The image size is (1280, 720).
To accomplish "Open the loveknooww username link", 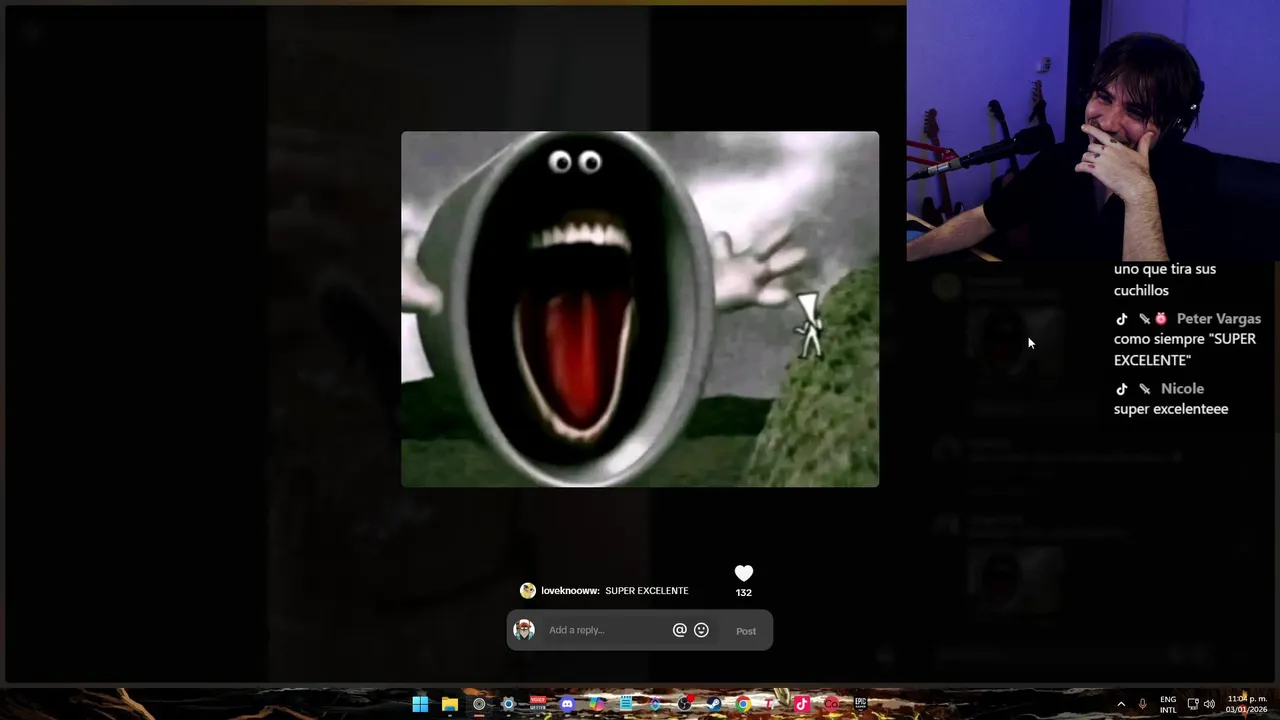I will click(x=571, y=591).
